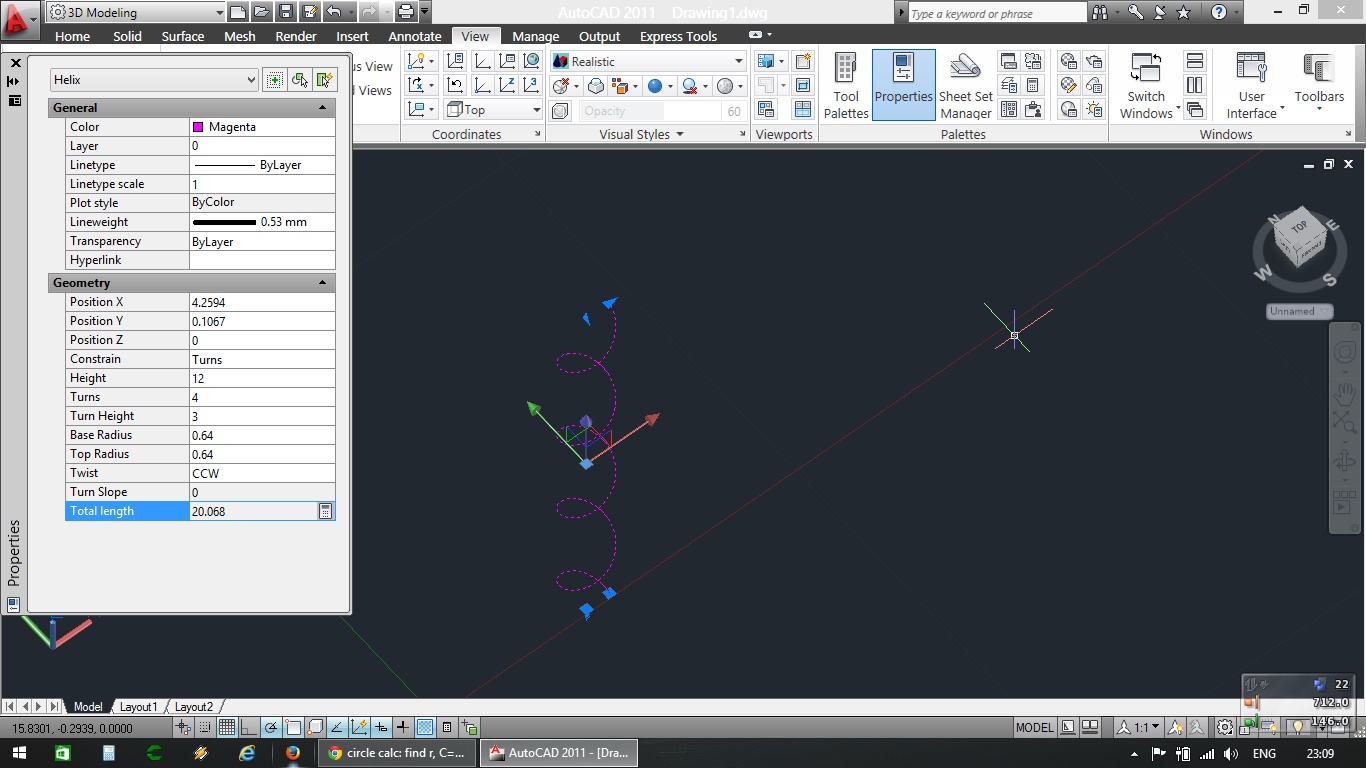The height and width of the screenshot is (768, 1366).
Task: Toggle Show Lineweight in status bar
Action: (403, 727)
